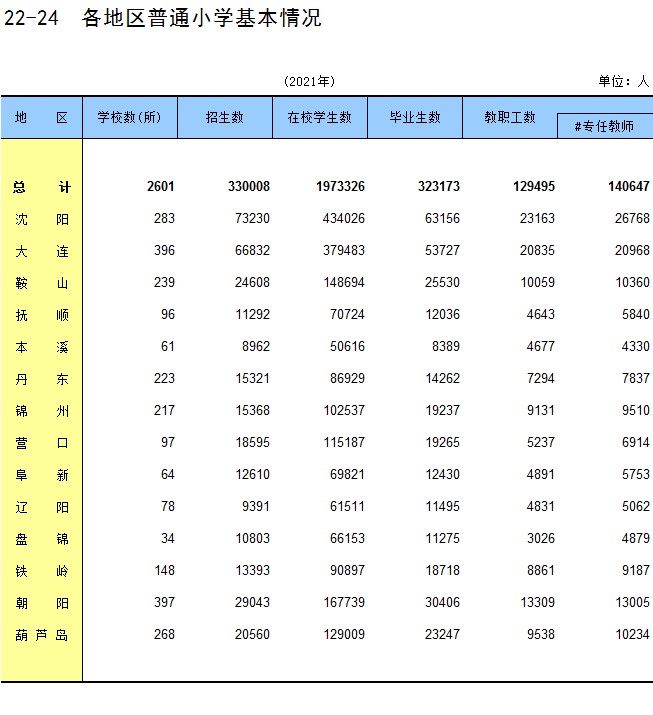
Task: Click the title '各地区普通小学基本情况'
Action: pyautogui.click(x=202, y=18)
